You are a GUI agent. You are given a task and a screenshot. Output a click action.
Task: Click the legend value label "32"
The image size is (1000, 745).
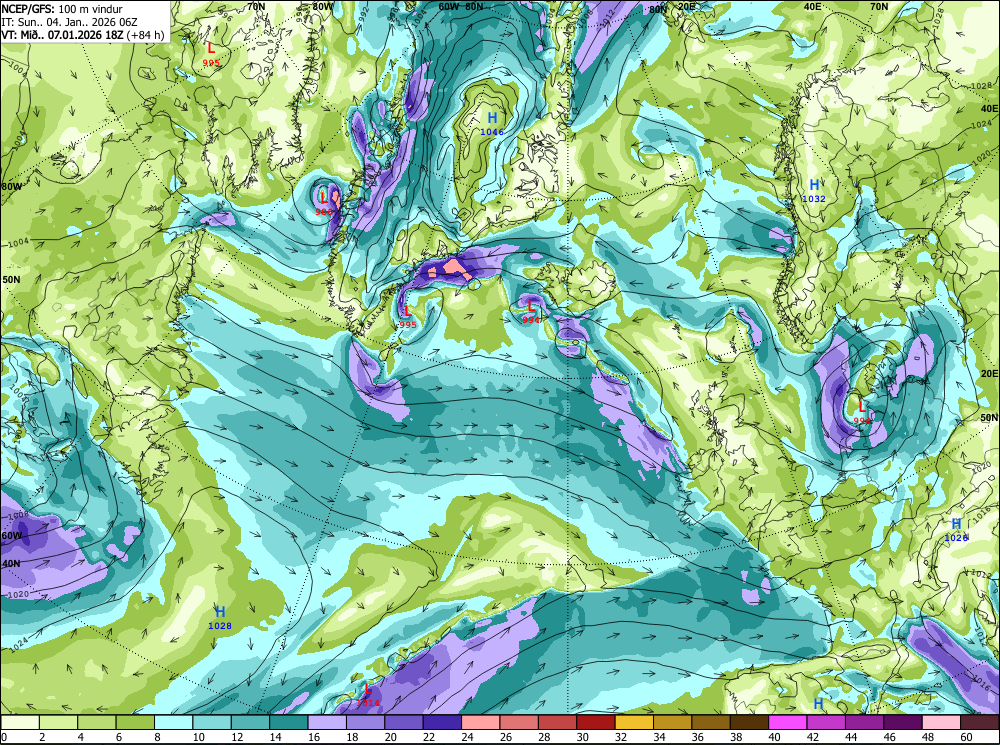pyautogui.click(x=621, y=737)
